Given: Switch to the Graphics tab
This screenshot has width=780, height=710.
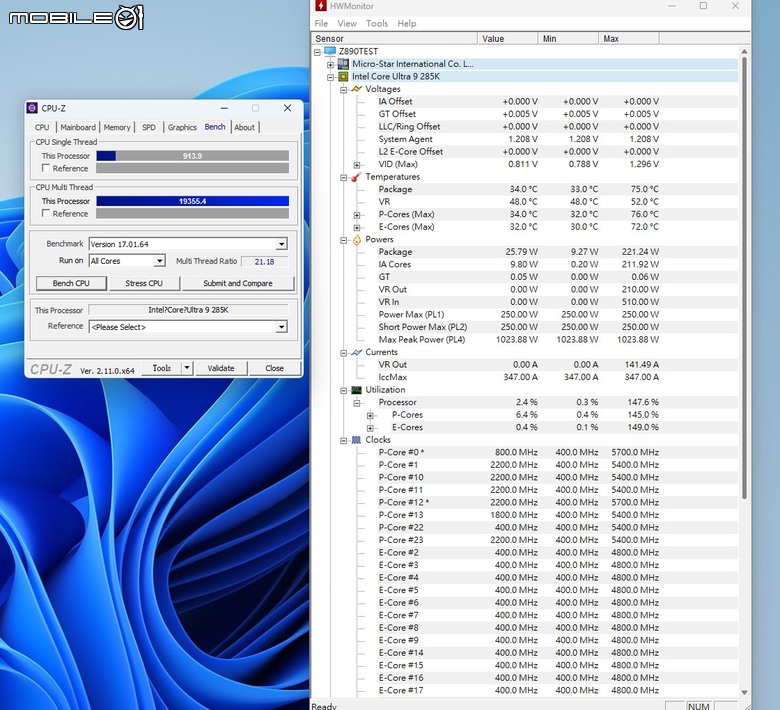Looking at the screenshot, I should click(x=182, y=127).
